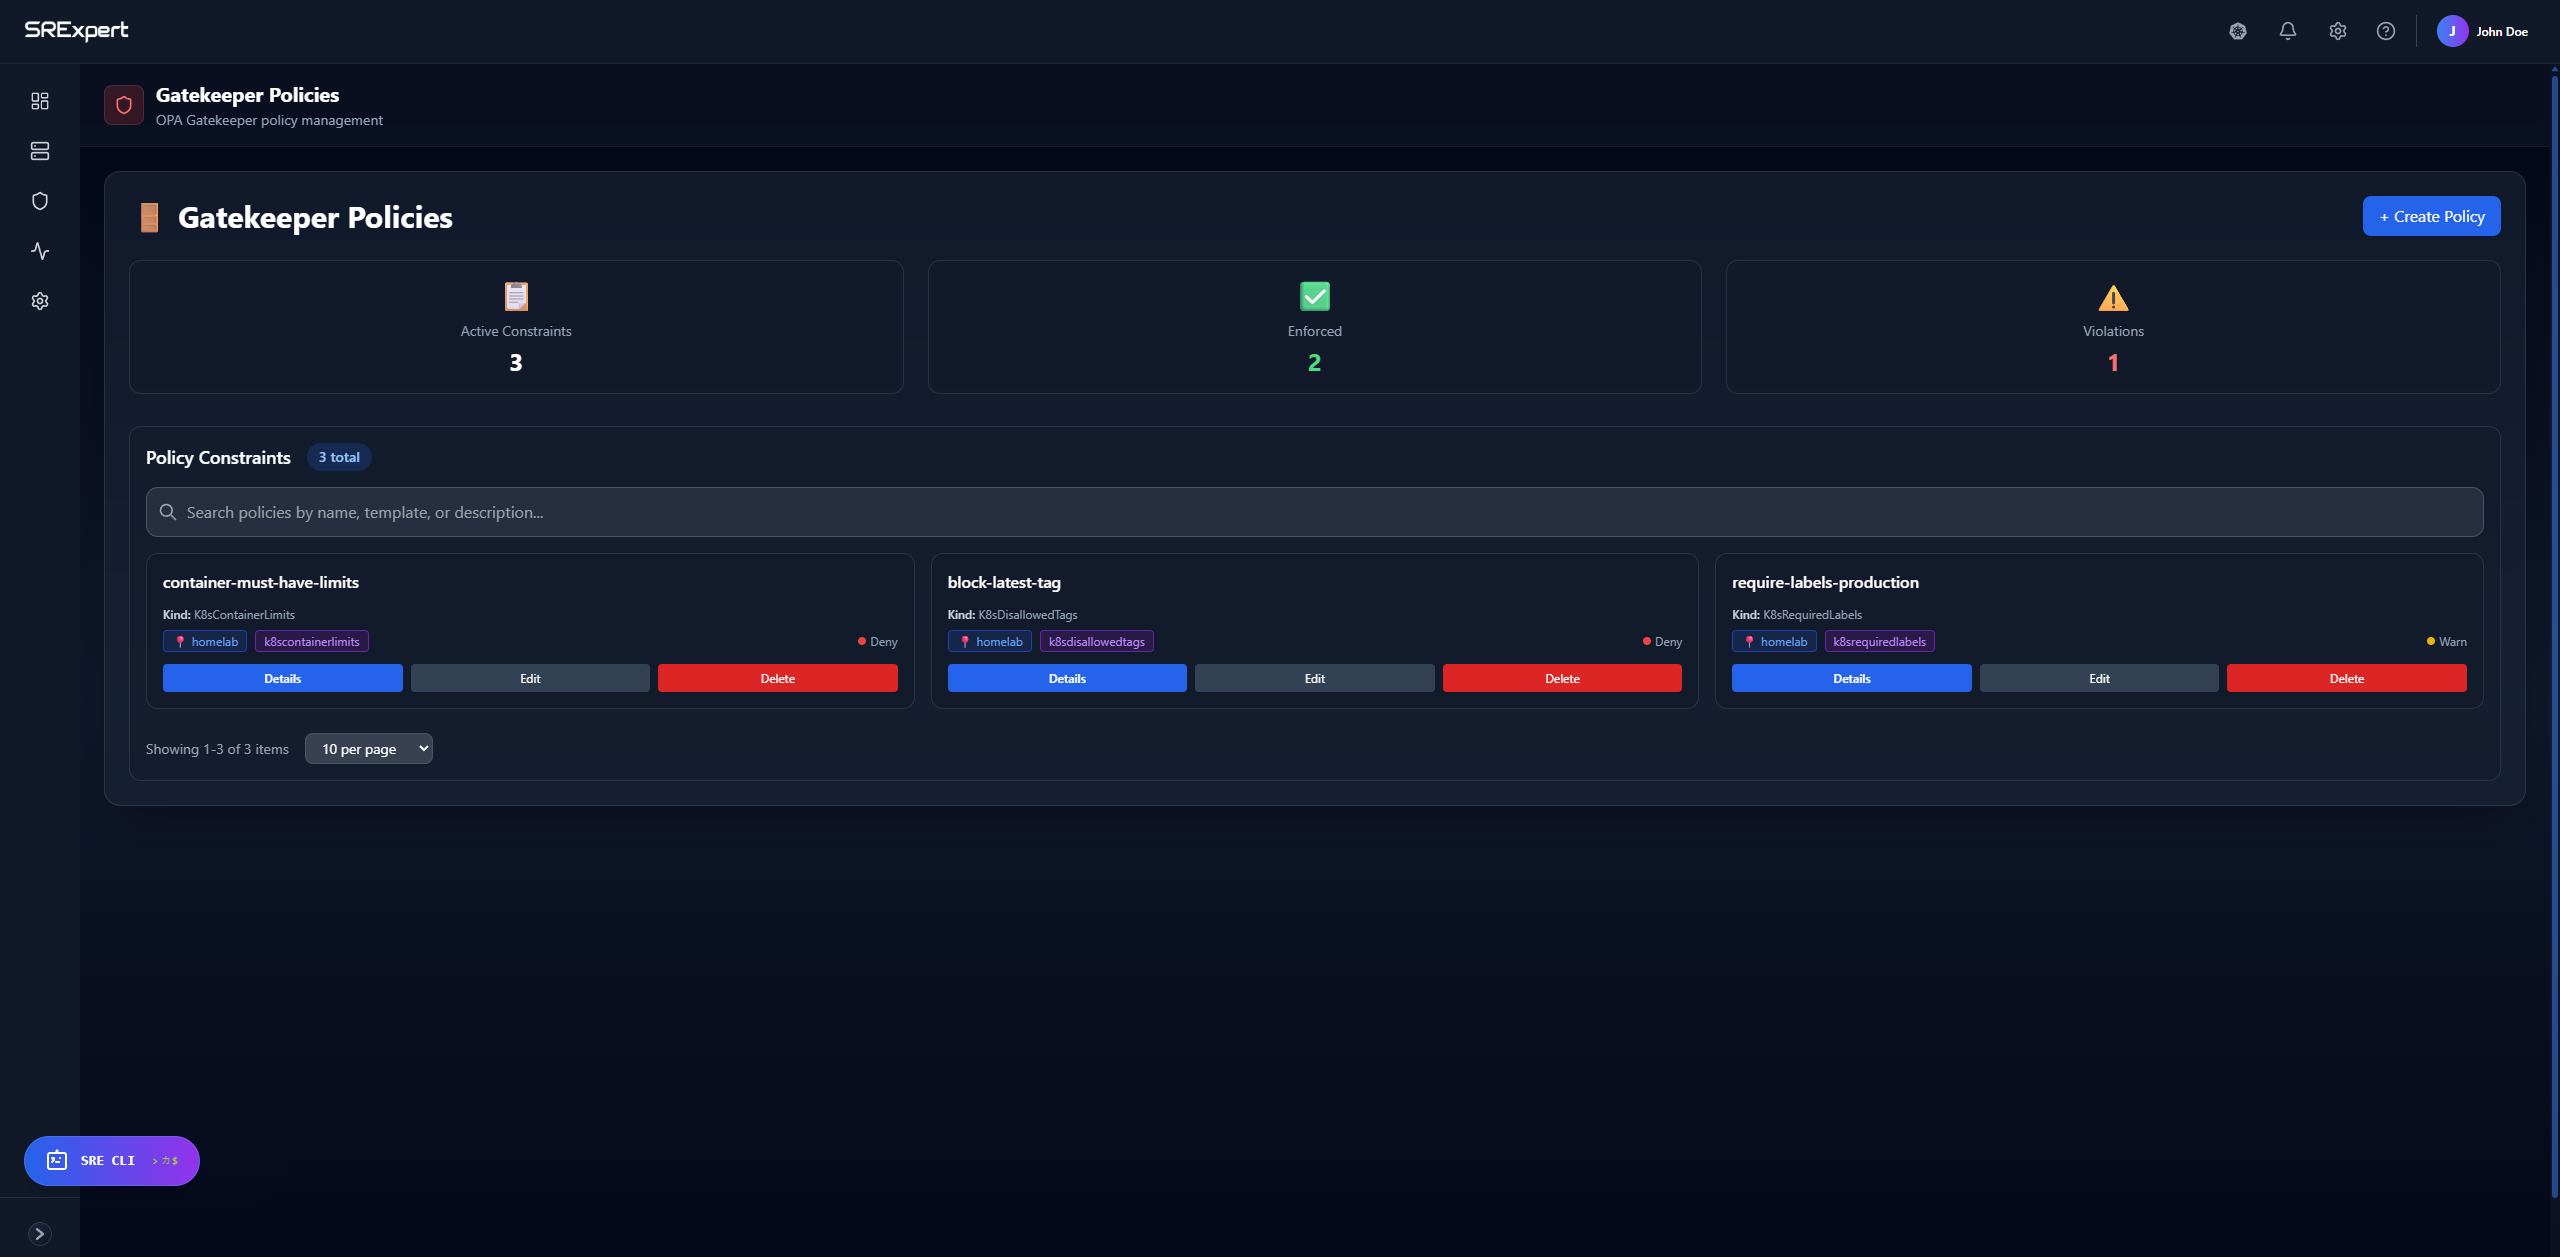
Task: Click the homelab tag on require-labels-production
Action: click(x=1774, y=642)
